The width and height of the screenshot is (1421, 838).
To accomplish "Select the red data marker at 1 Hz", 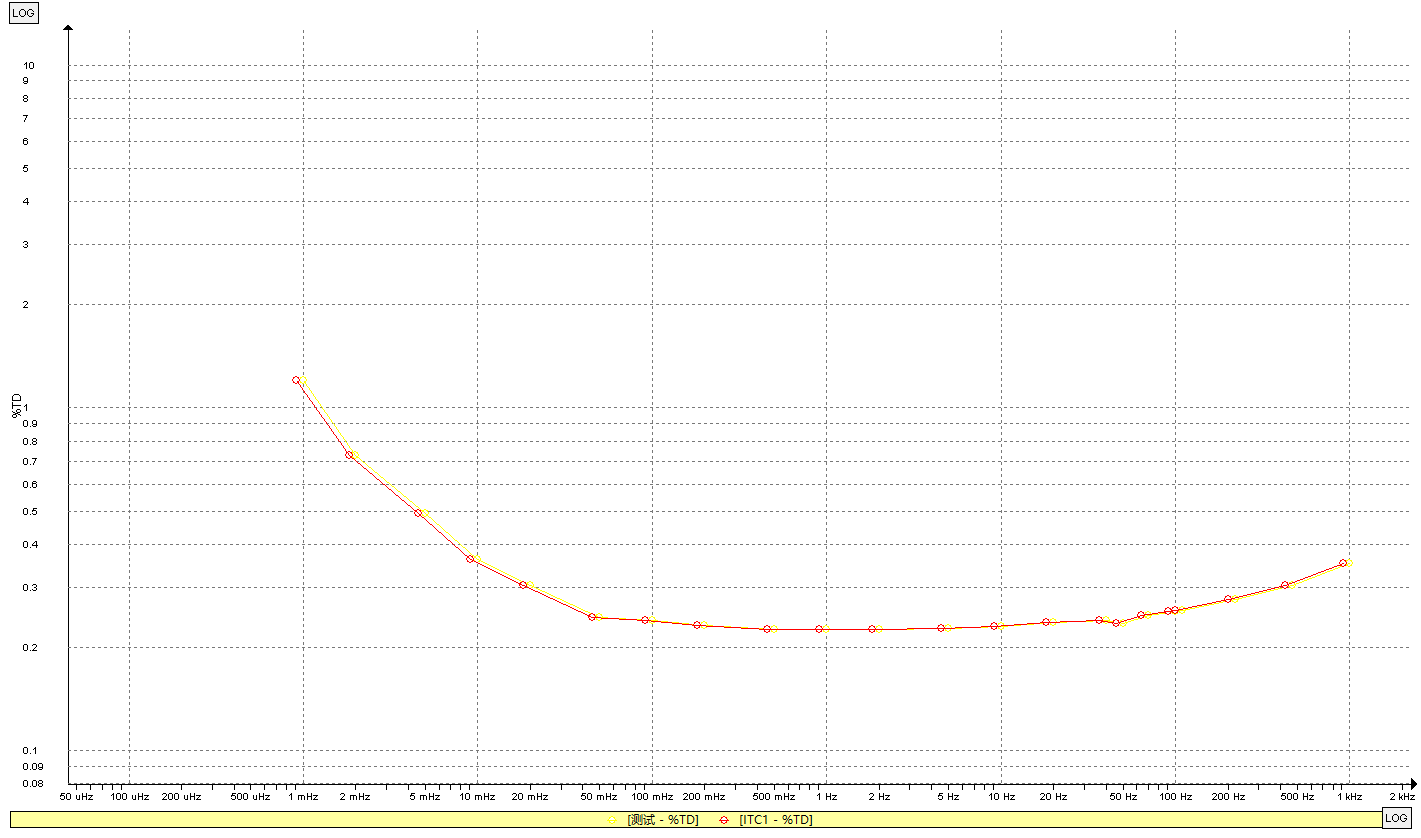I will pos(819,629).
